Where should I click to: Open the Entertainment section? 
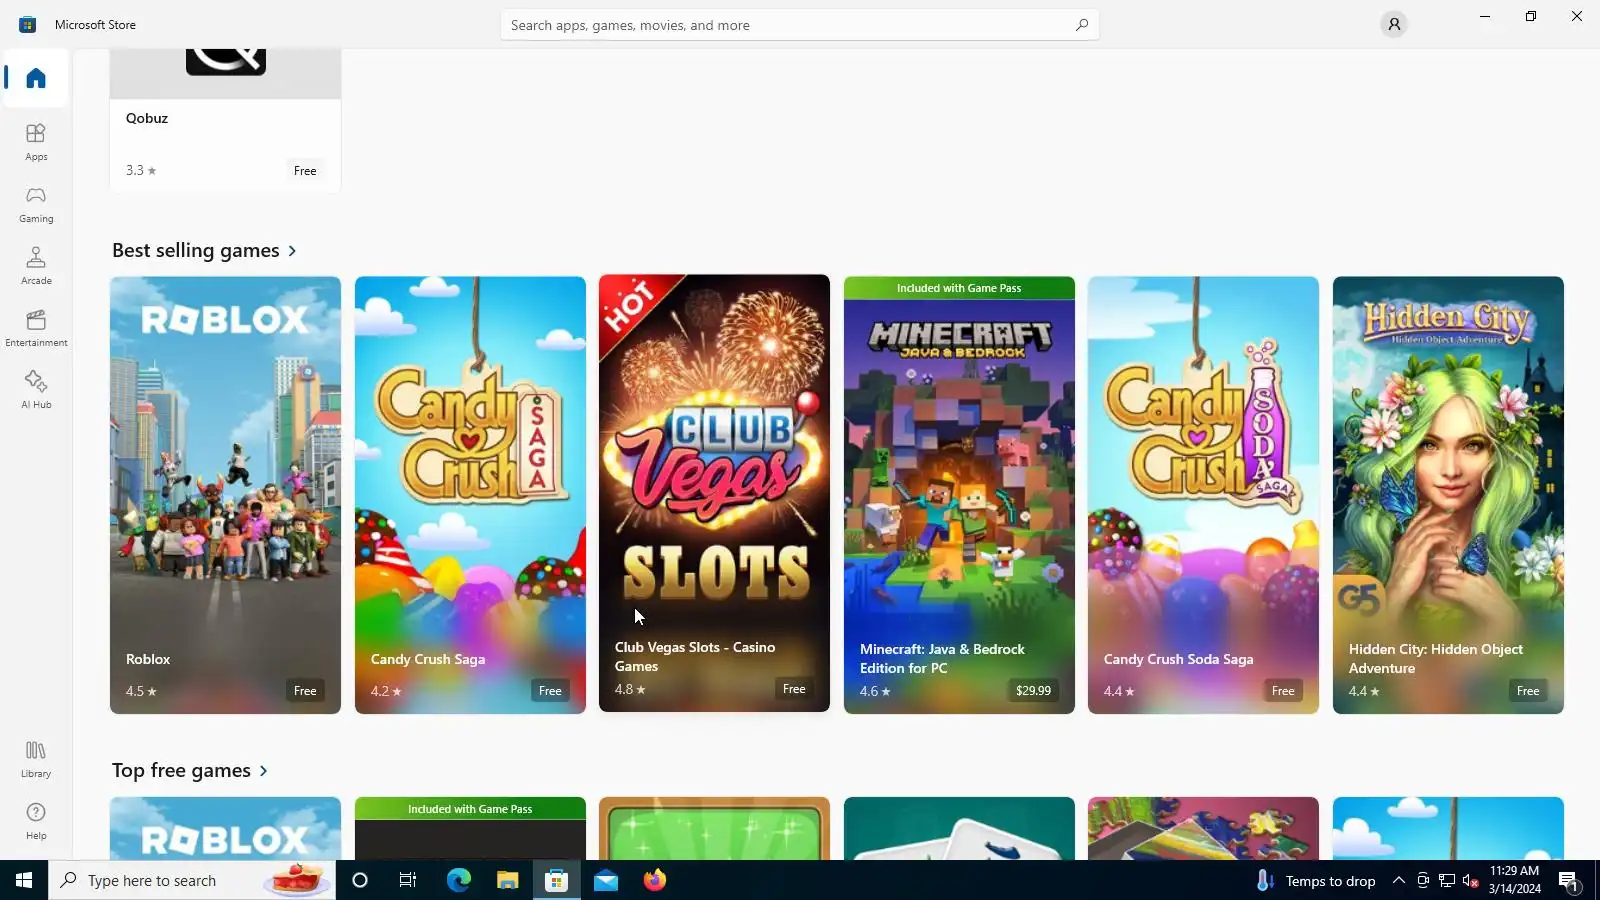pos(36,328)
